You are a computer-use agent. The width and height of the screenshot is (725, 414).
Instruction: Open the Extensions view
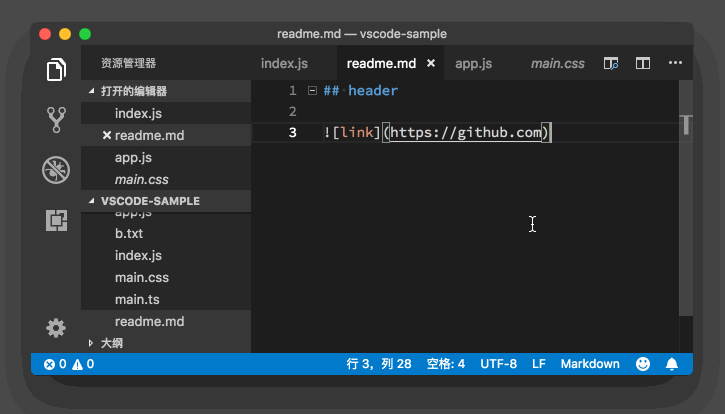[x=56, y=220]
